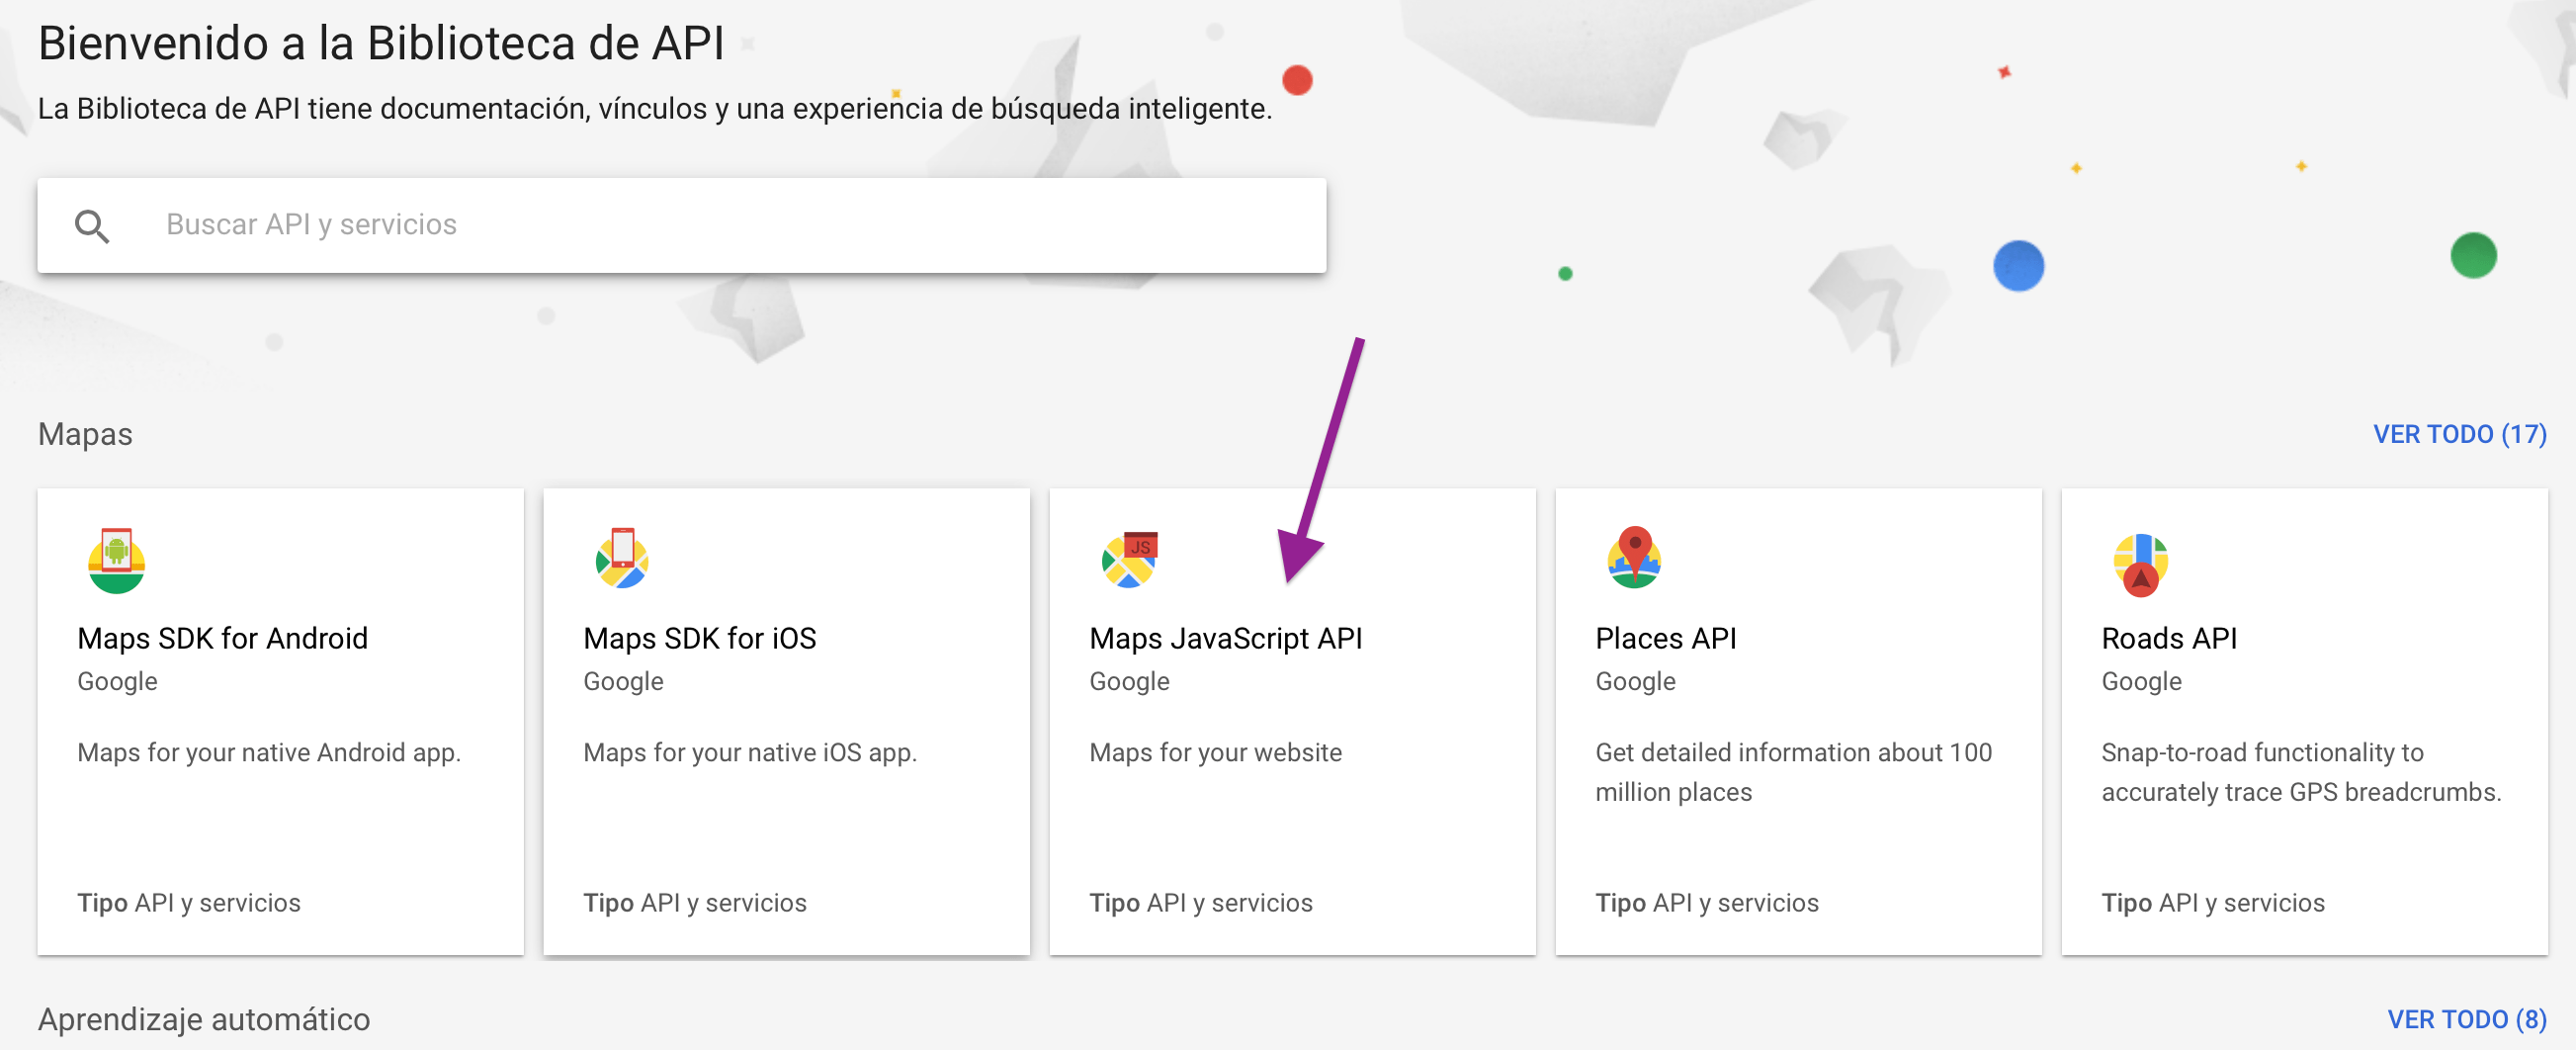Click "Maps for your native iOS app." text
Viewport: 2576px width, 1050px height.
750,752
